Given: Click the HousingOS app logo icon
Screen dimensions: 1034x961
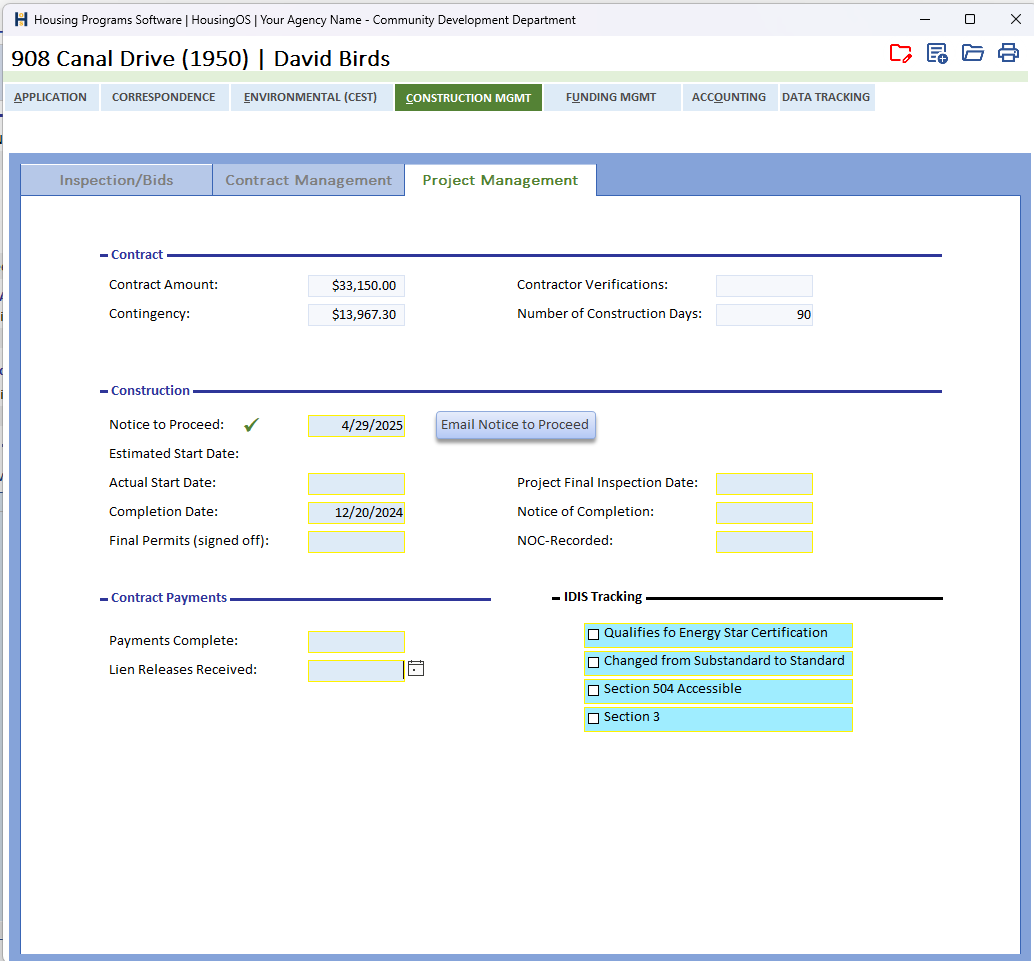Looking at the screenshot, I should coord(21,19).
